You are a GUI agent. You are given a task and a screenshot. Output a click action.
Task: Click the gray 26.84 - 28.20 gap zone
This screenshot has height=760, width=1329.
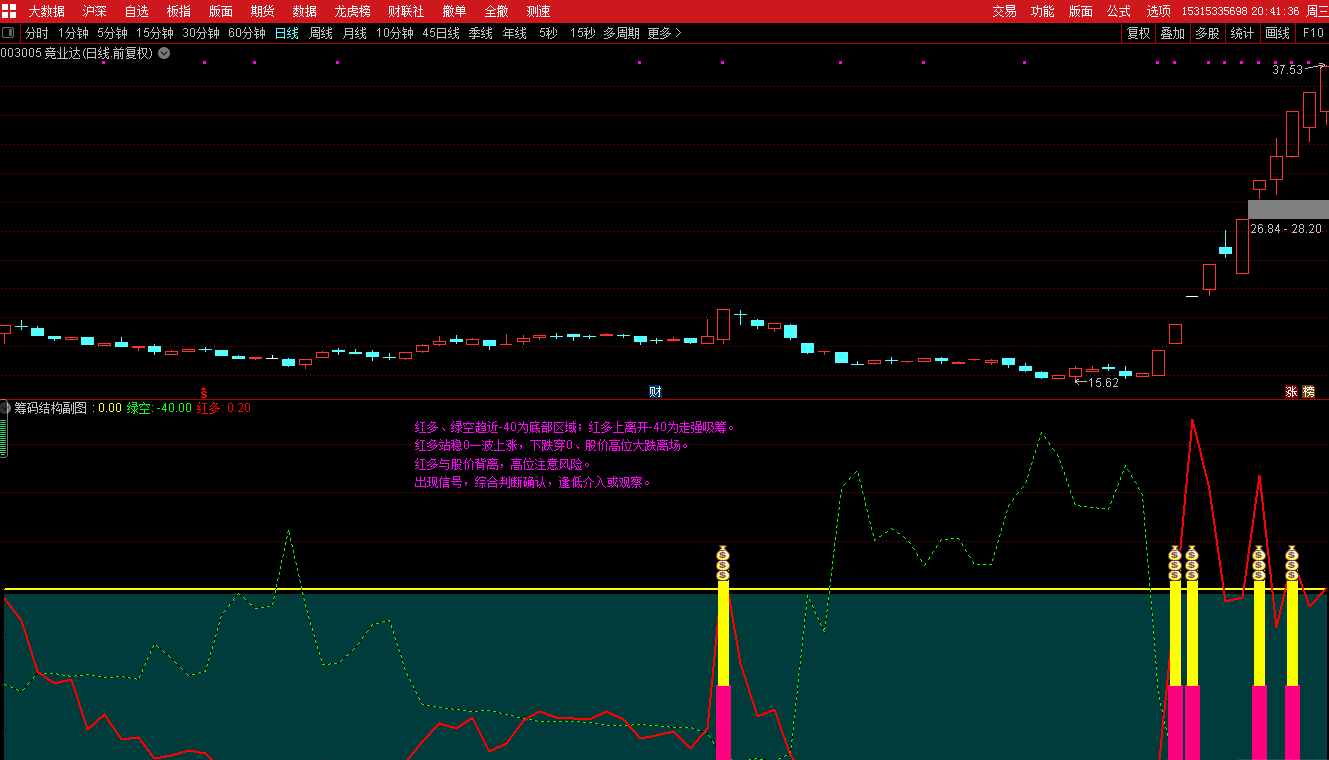(x=1288, y=209)
